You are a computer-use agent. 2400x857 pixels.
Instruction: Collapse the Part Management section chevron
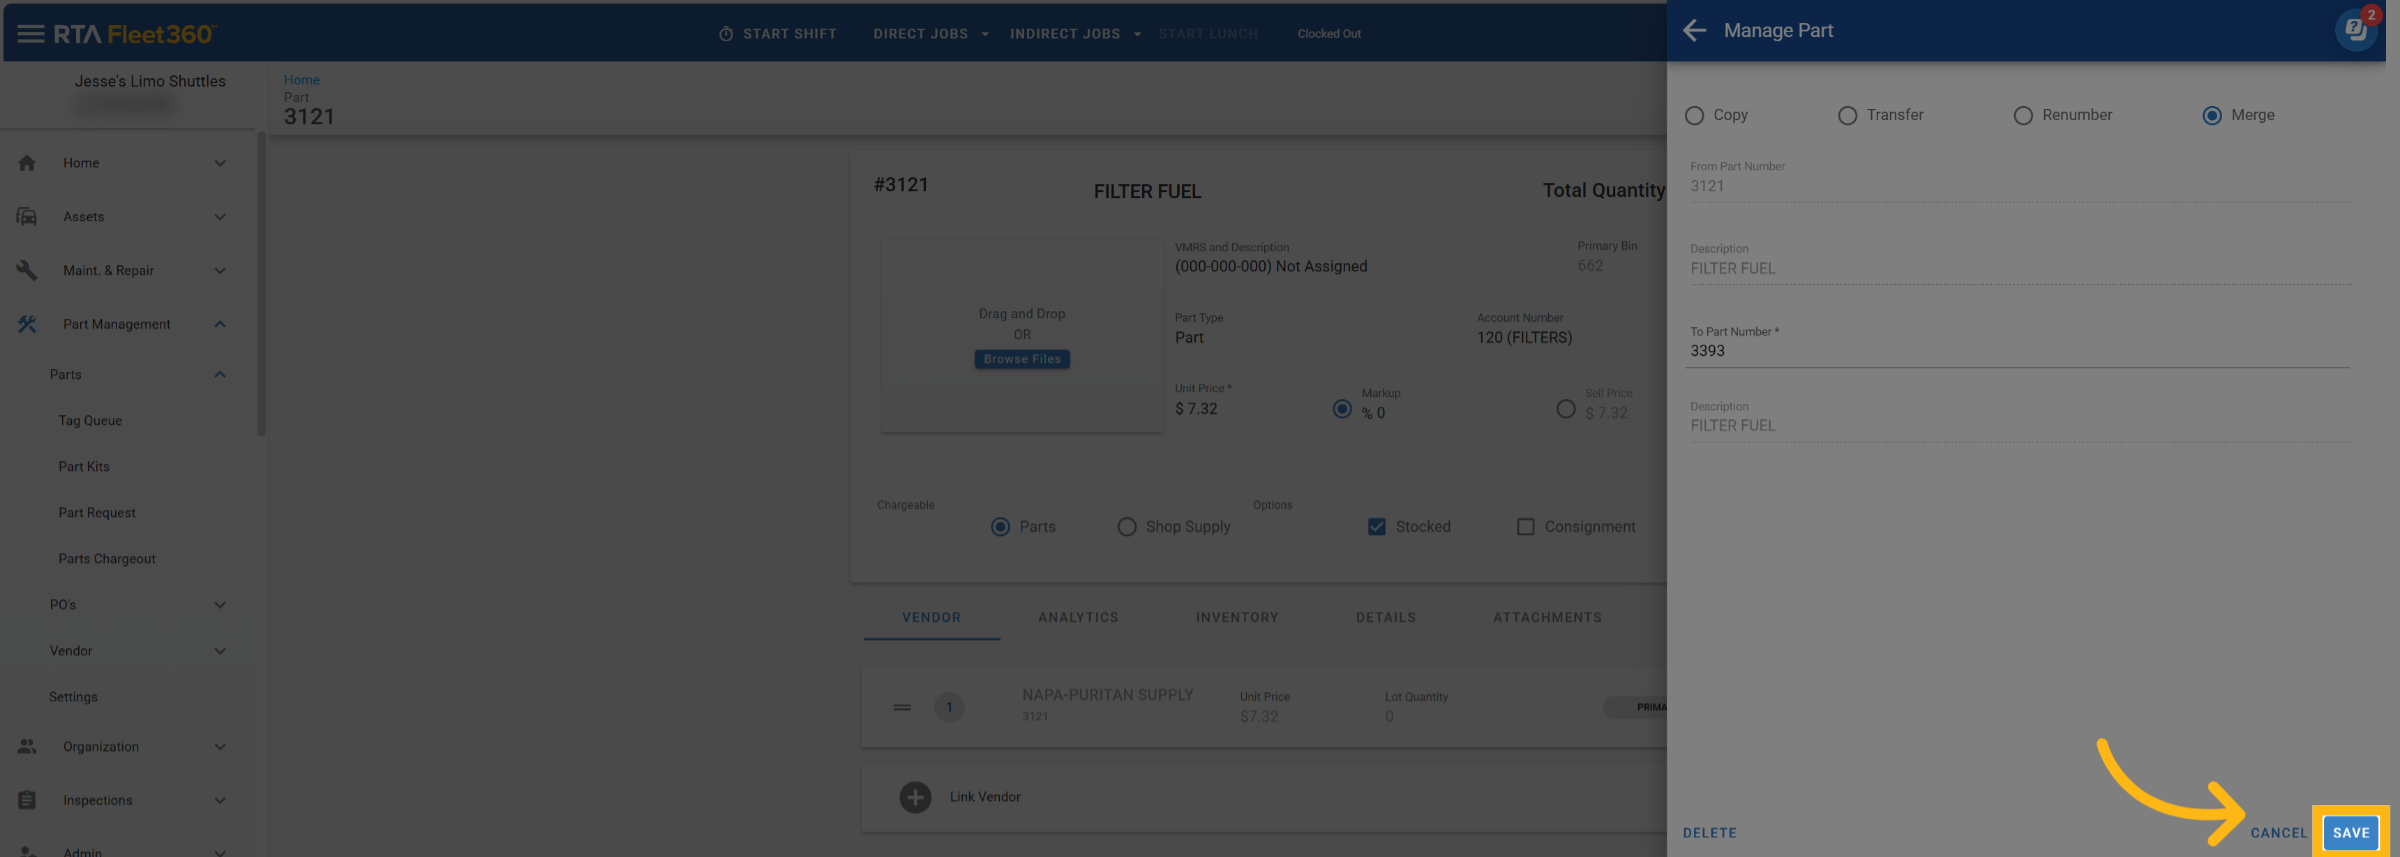220,324
